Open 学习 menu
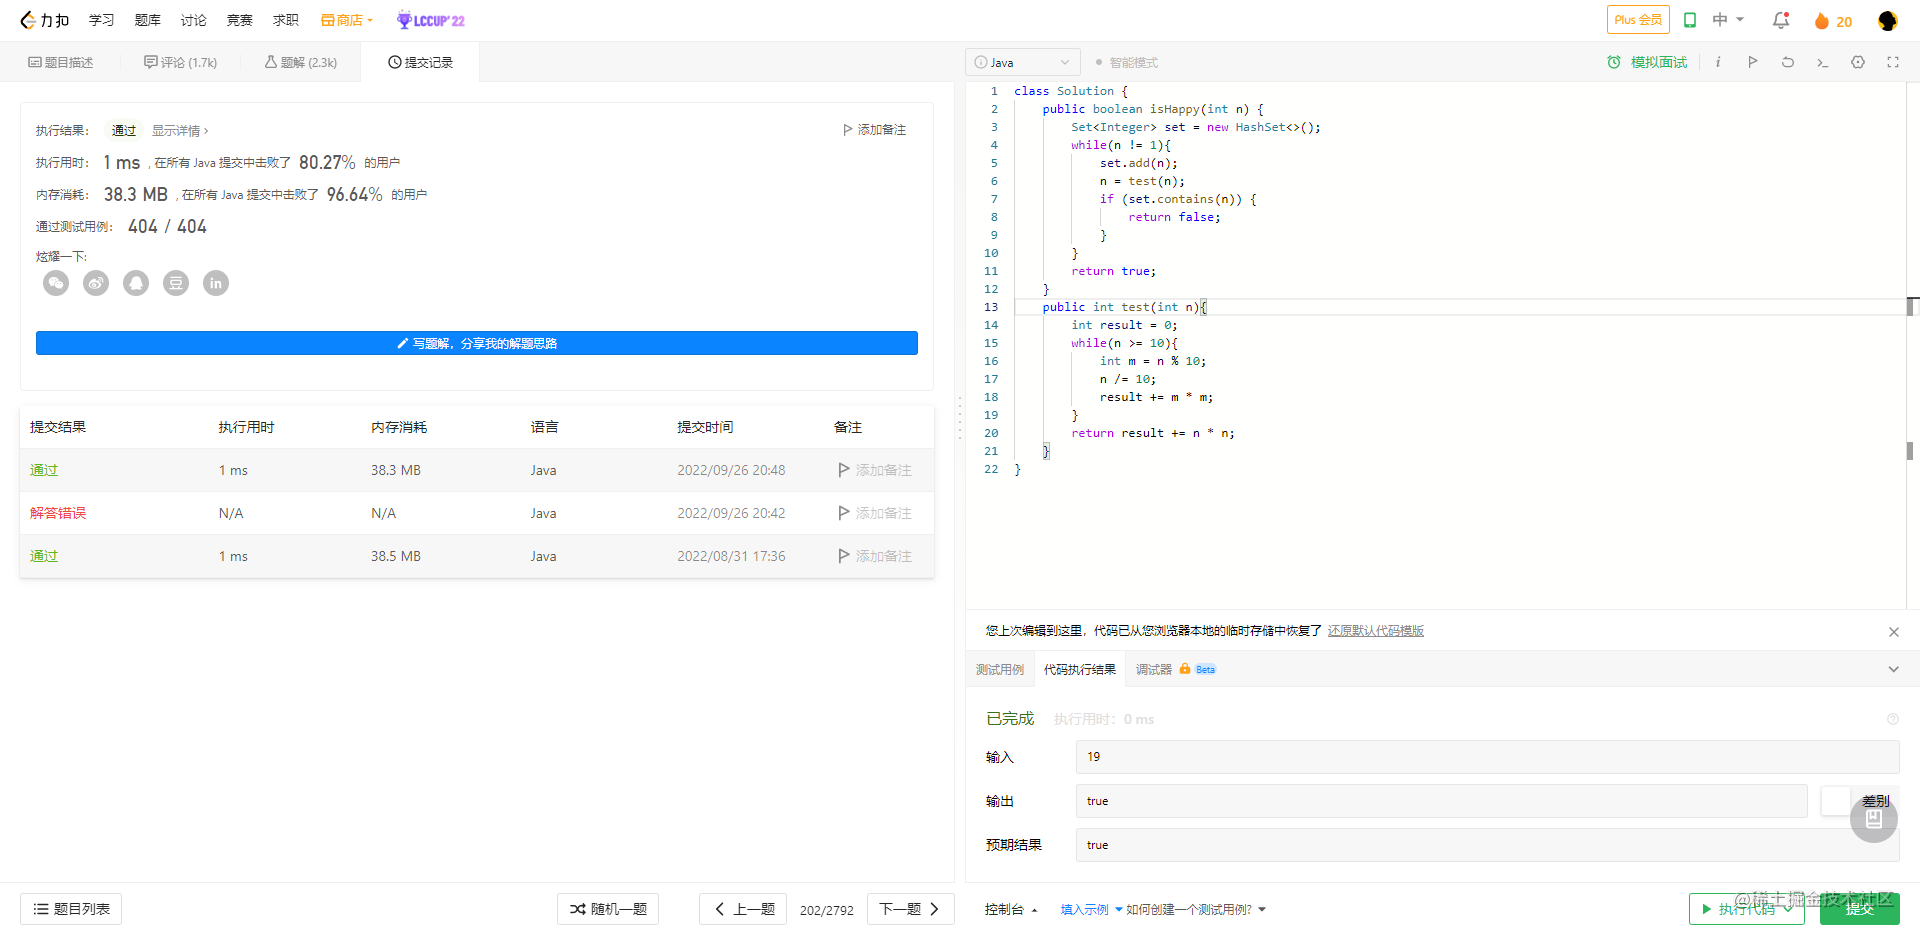Image resolution: width=1920 pixels, height=935 pixels. point(101,20)
